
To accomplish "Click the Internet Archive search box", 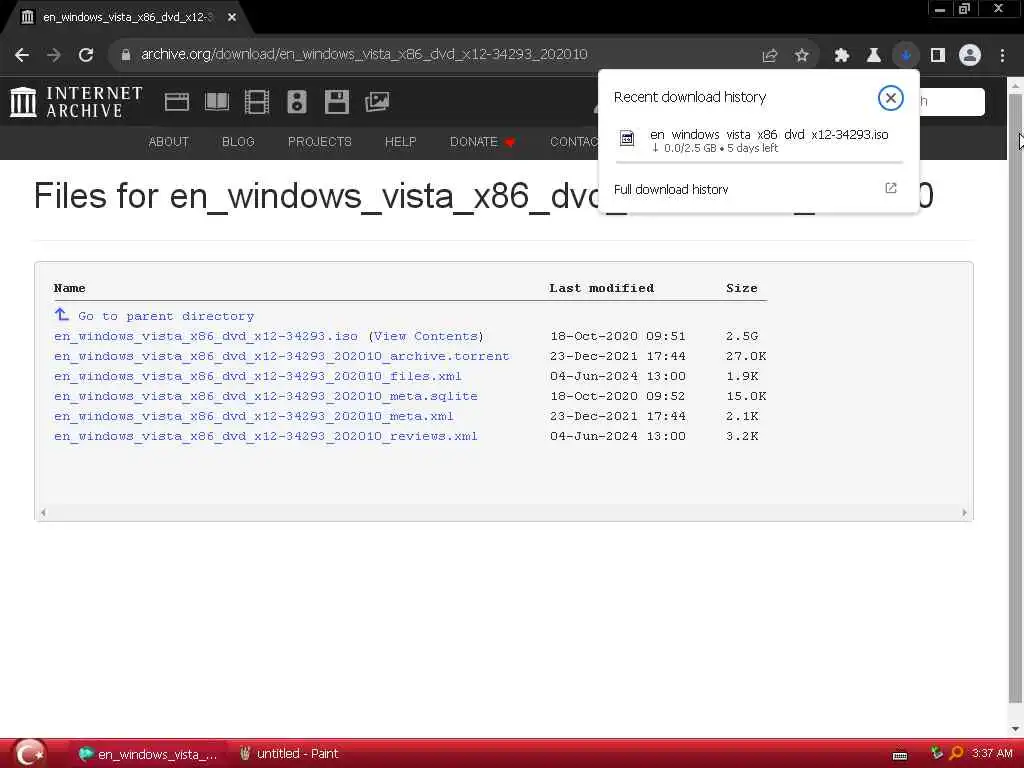I will [950, 101].
